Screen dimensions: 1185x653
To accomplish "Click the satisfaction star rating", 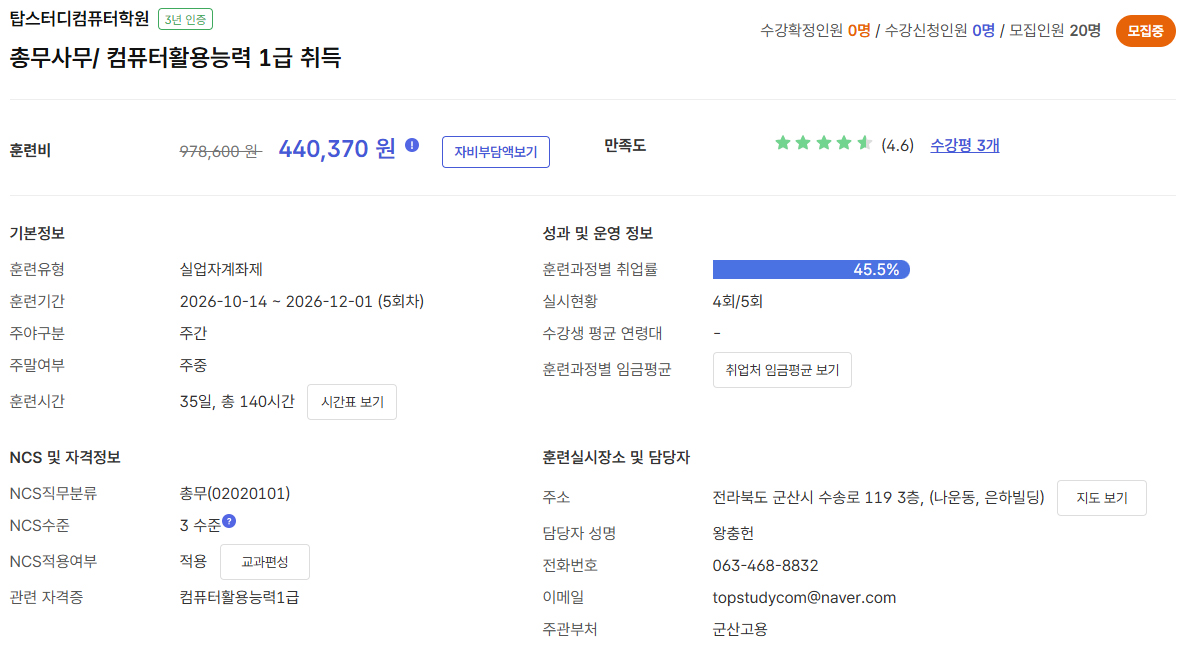I will [824, 143].
